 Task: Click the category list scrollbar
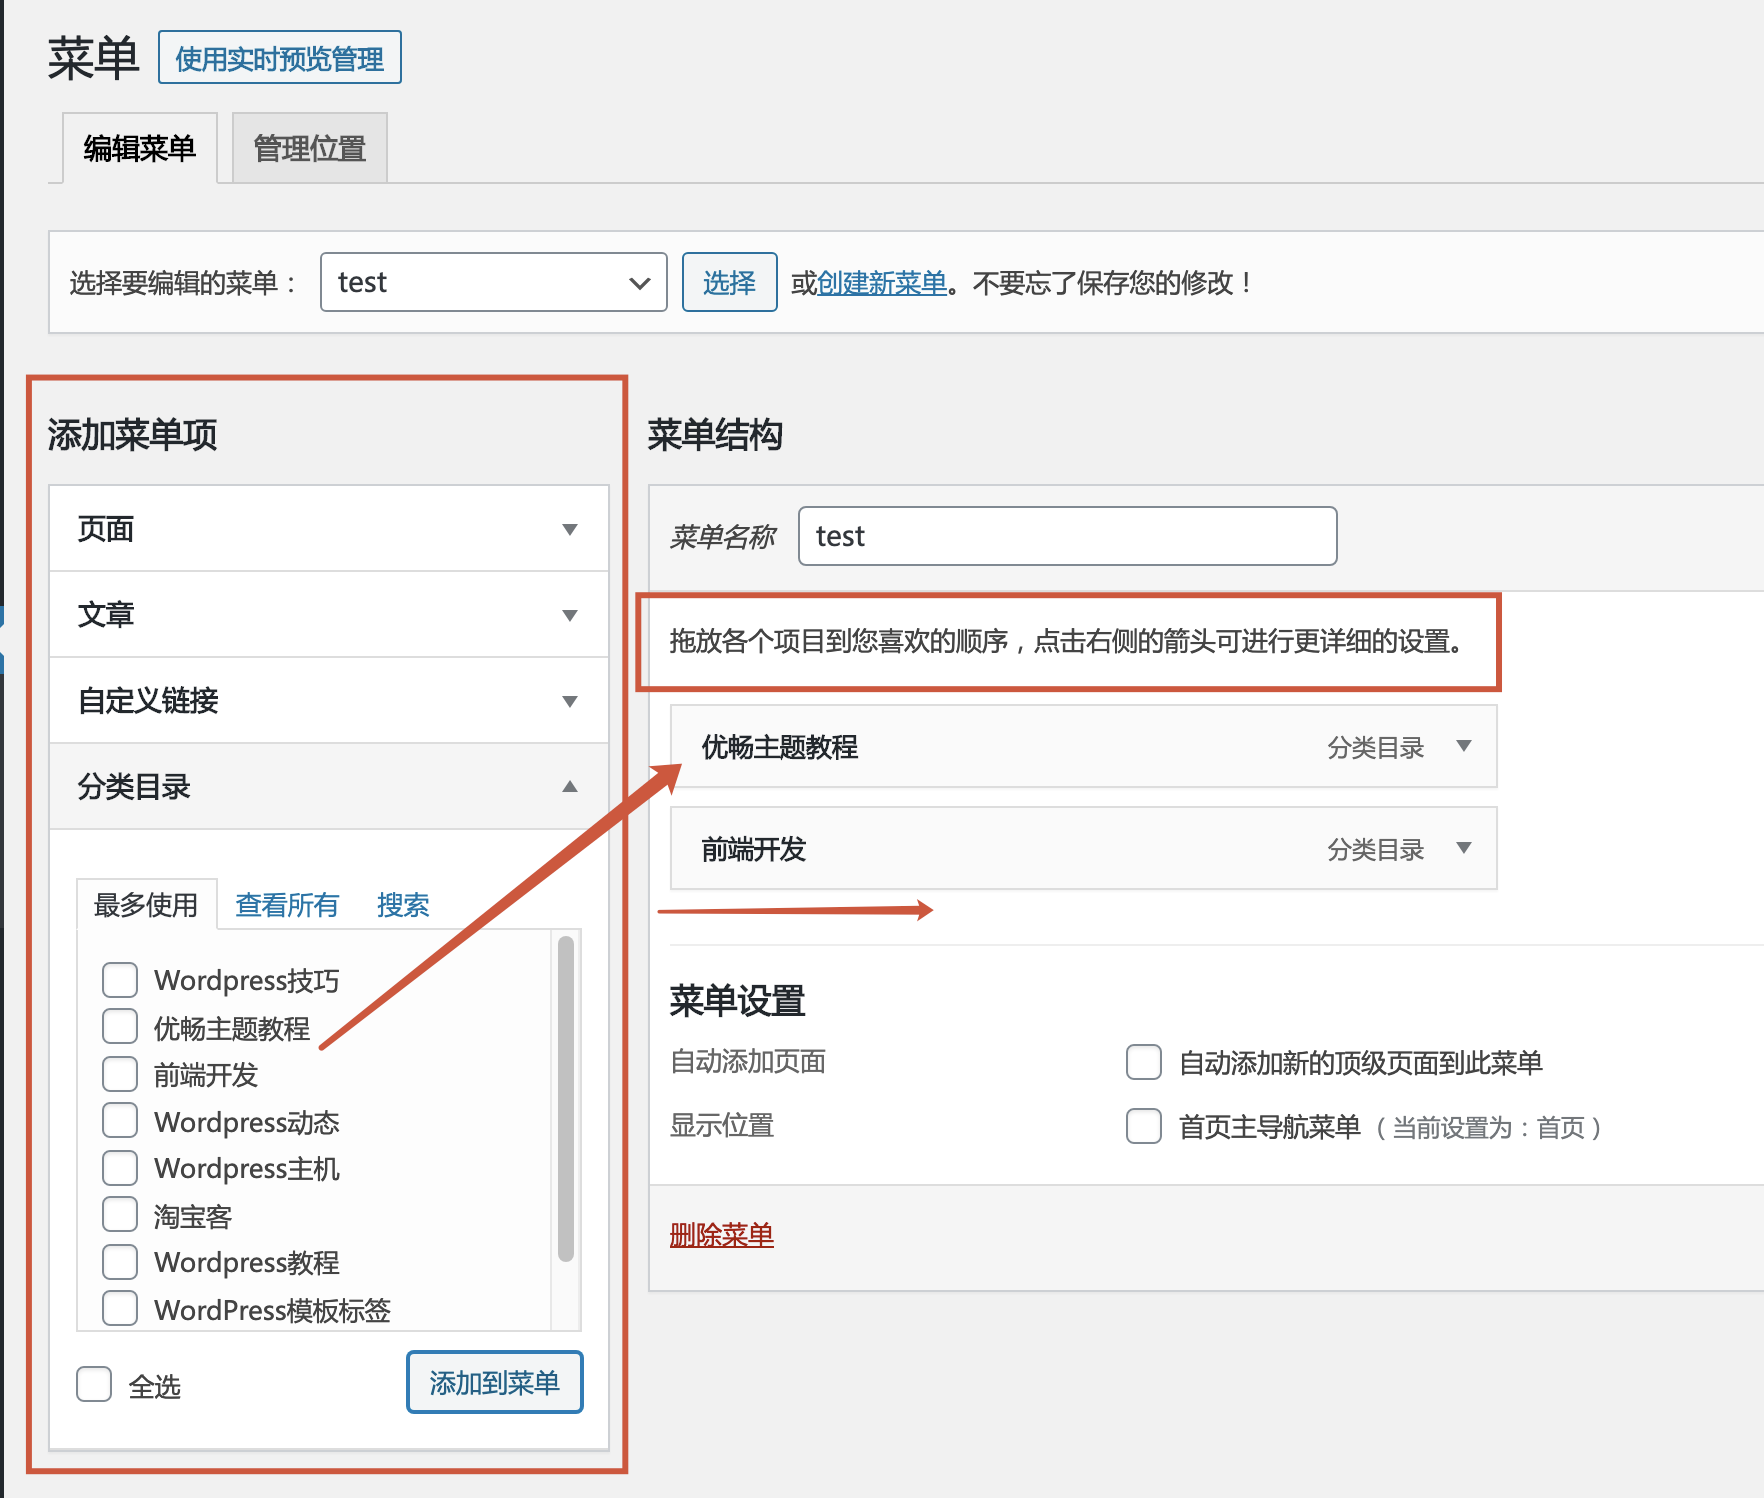565,1100
